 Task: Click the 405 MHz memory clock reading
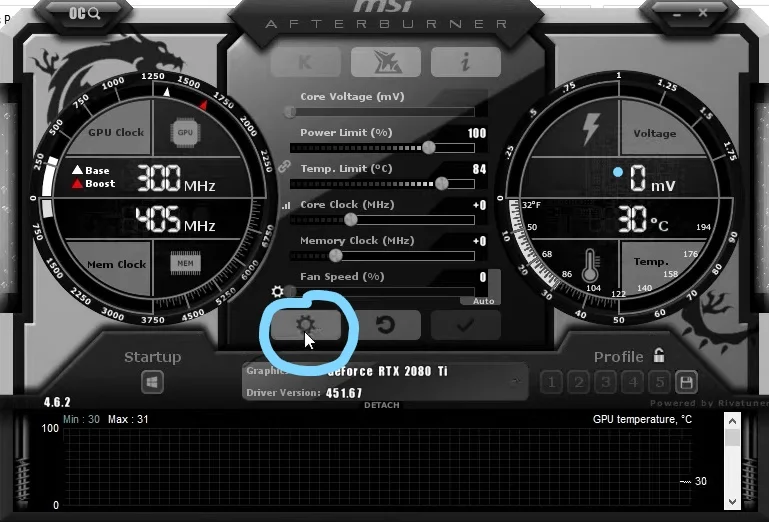[175, 219]
